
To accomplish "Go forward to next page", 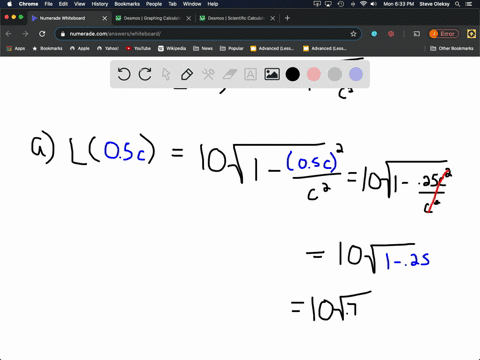I will [x=25, y=34].
